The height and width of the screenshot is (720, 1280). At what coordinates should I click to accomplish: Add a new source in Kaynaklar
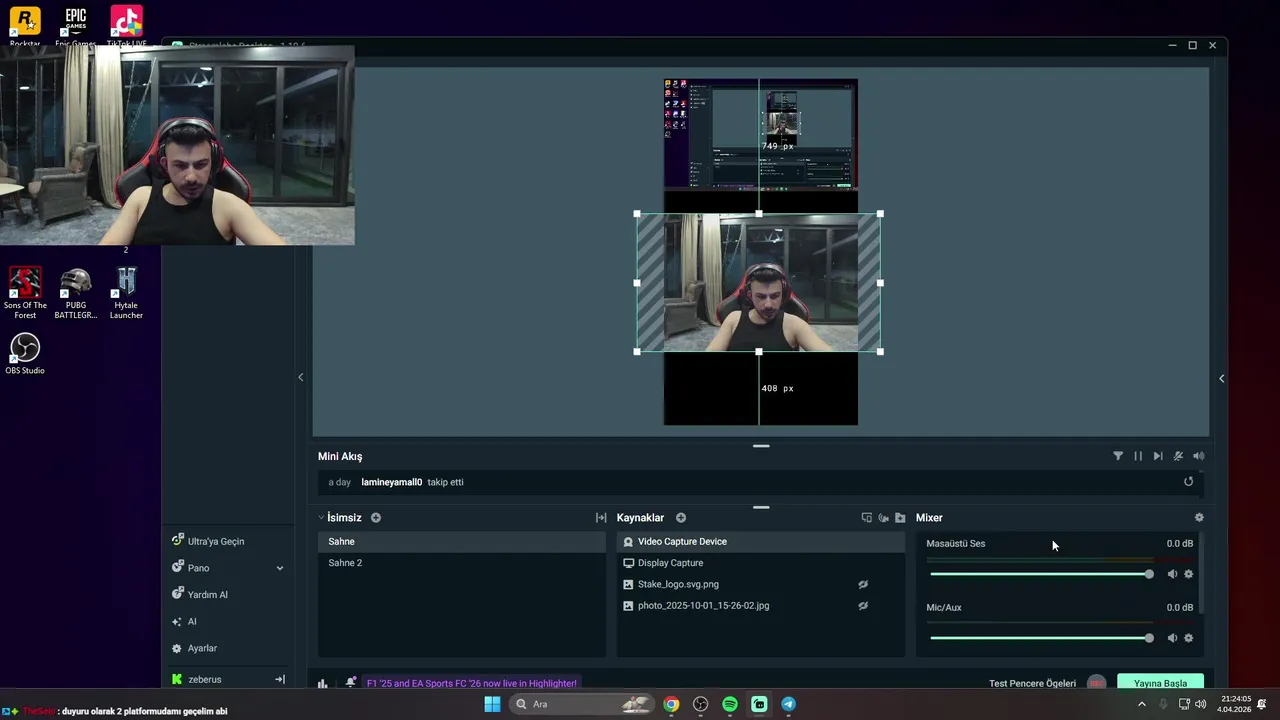681,518
